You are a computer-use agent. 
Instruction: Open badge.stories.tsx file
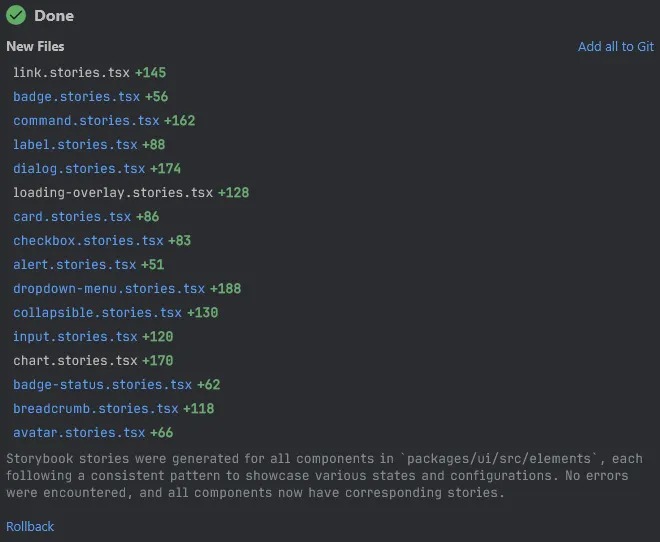76,97
